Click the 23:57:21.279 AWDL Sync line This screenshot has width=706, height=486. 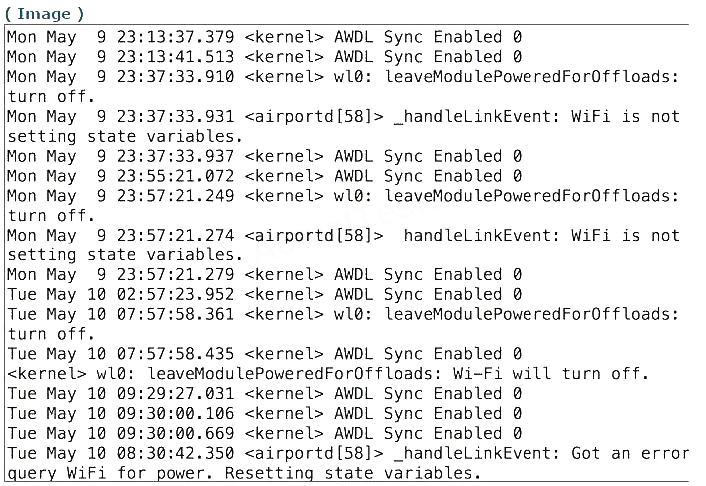point(265,274)
